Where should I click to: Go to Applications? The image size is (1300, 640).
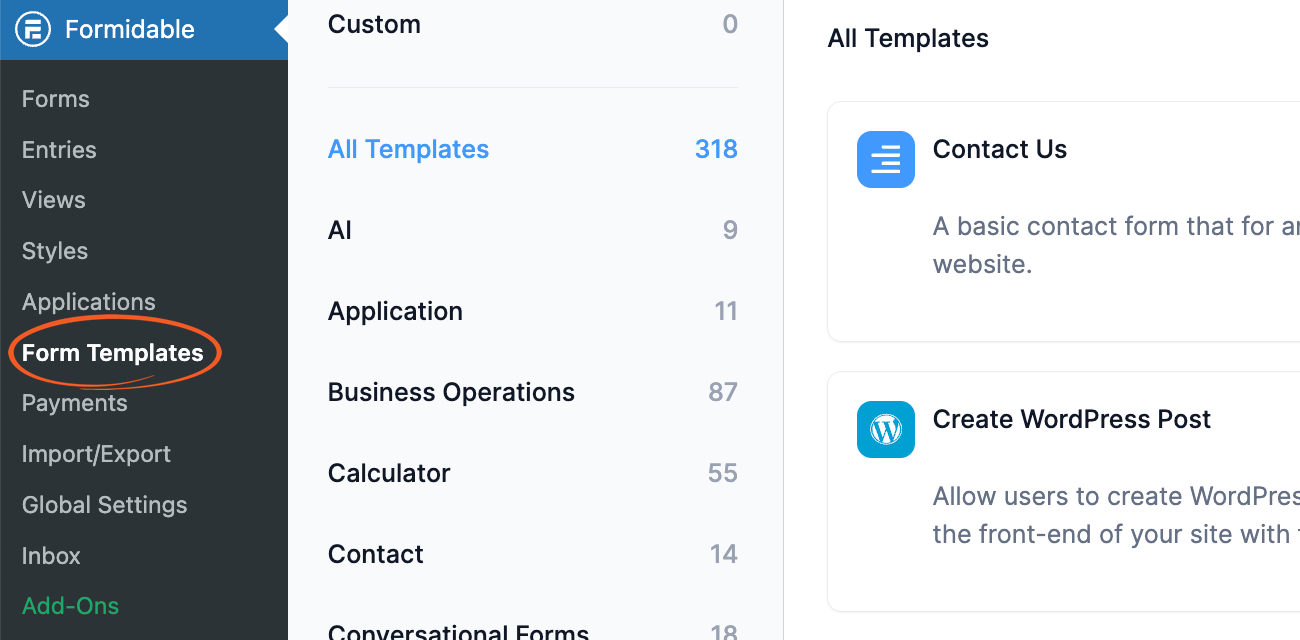(88, 301)
